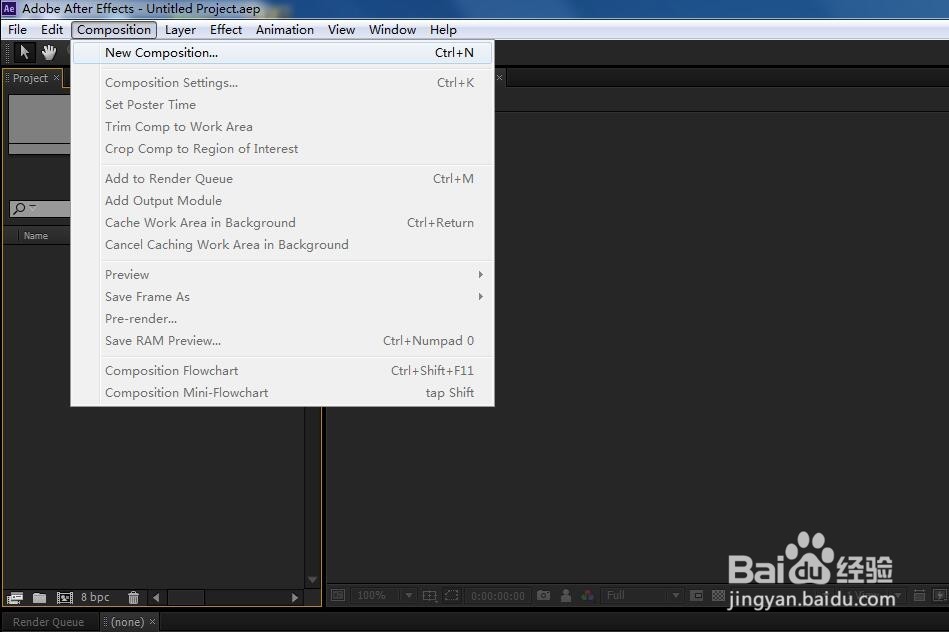Take a snapshot with the camera icon

543,596
